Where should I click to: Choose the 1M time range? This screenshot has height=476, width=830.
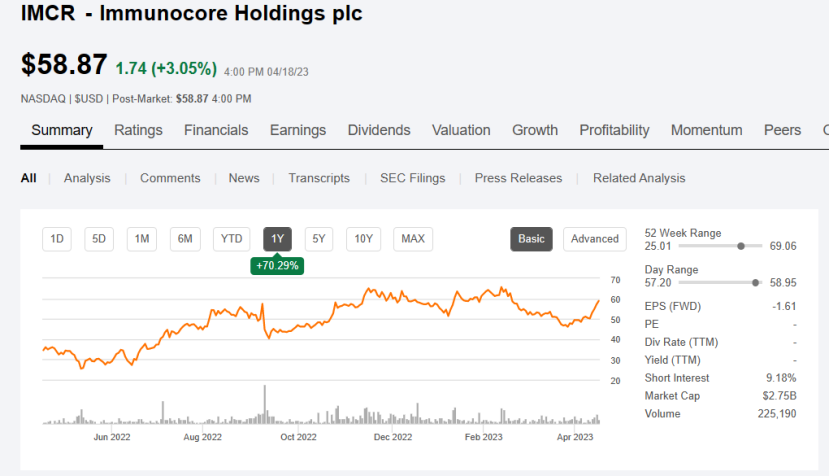click(x=142, y=239)
